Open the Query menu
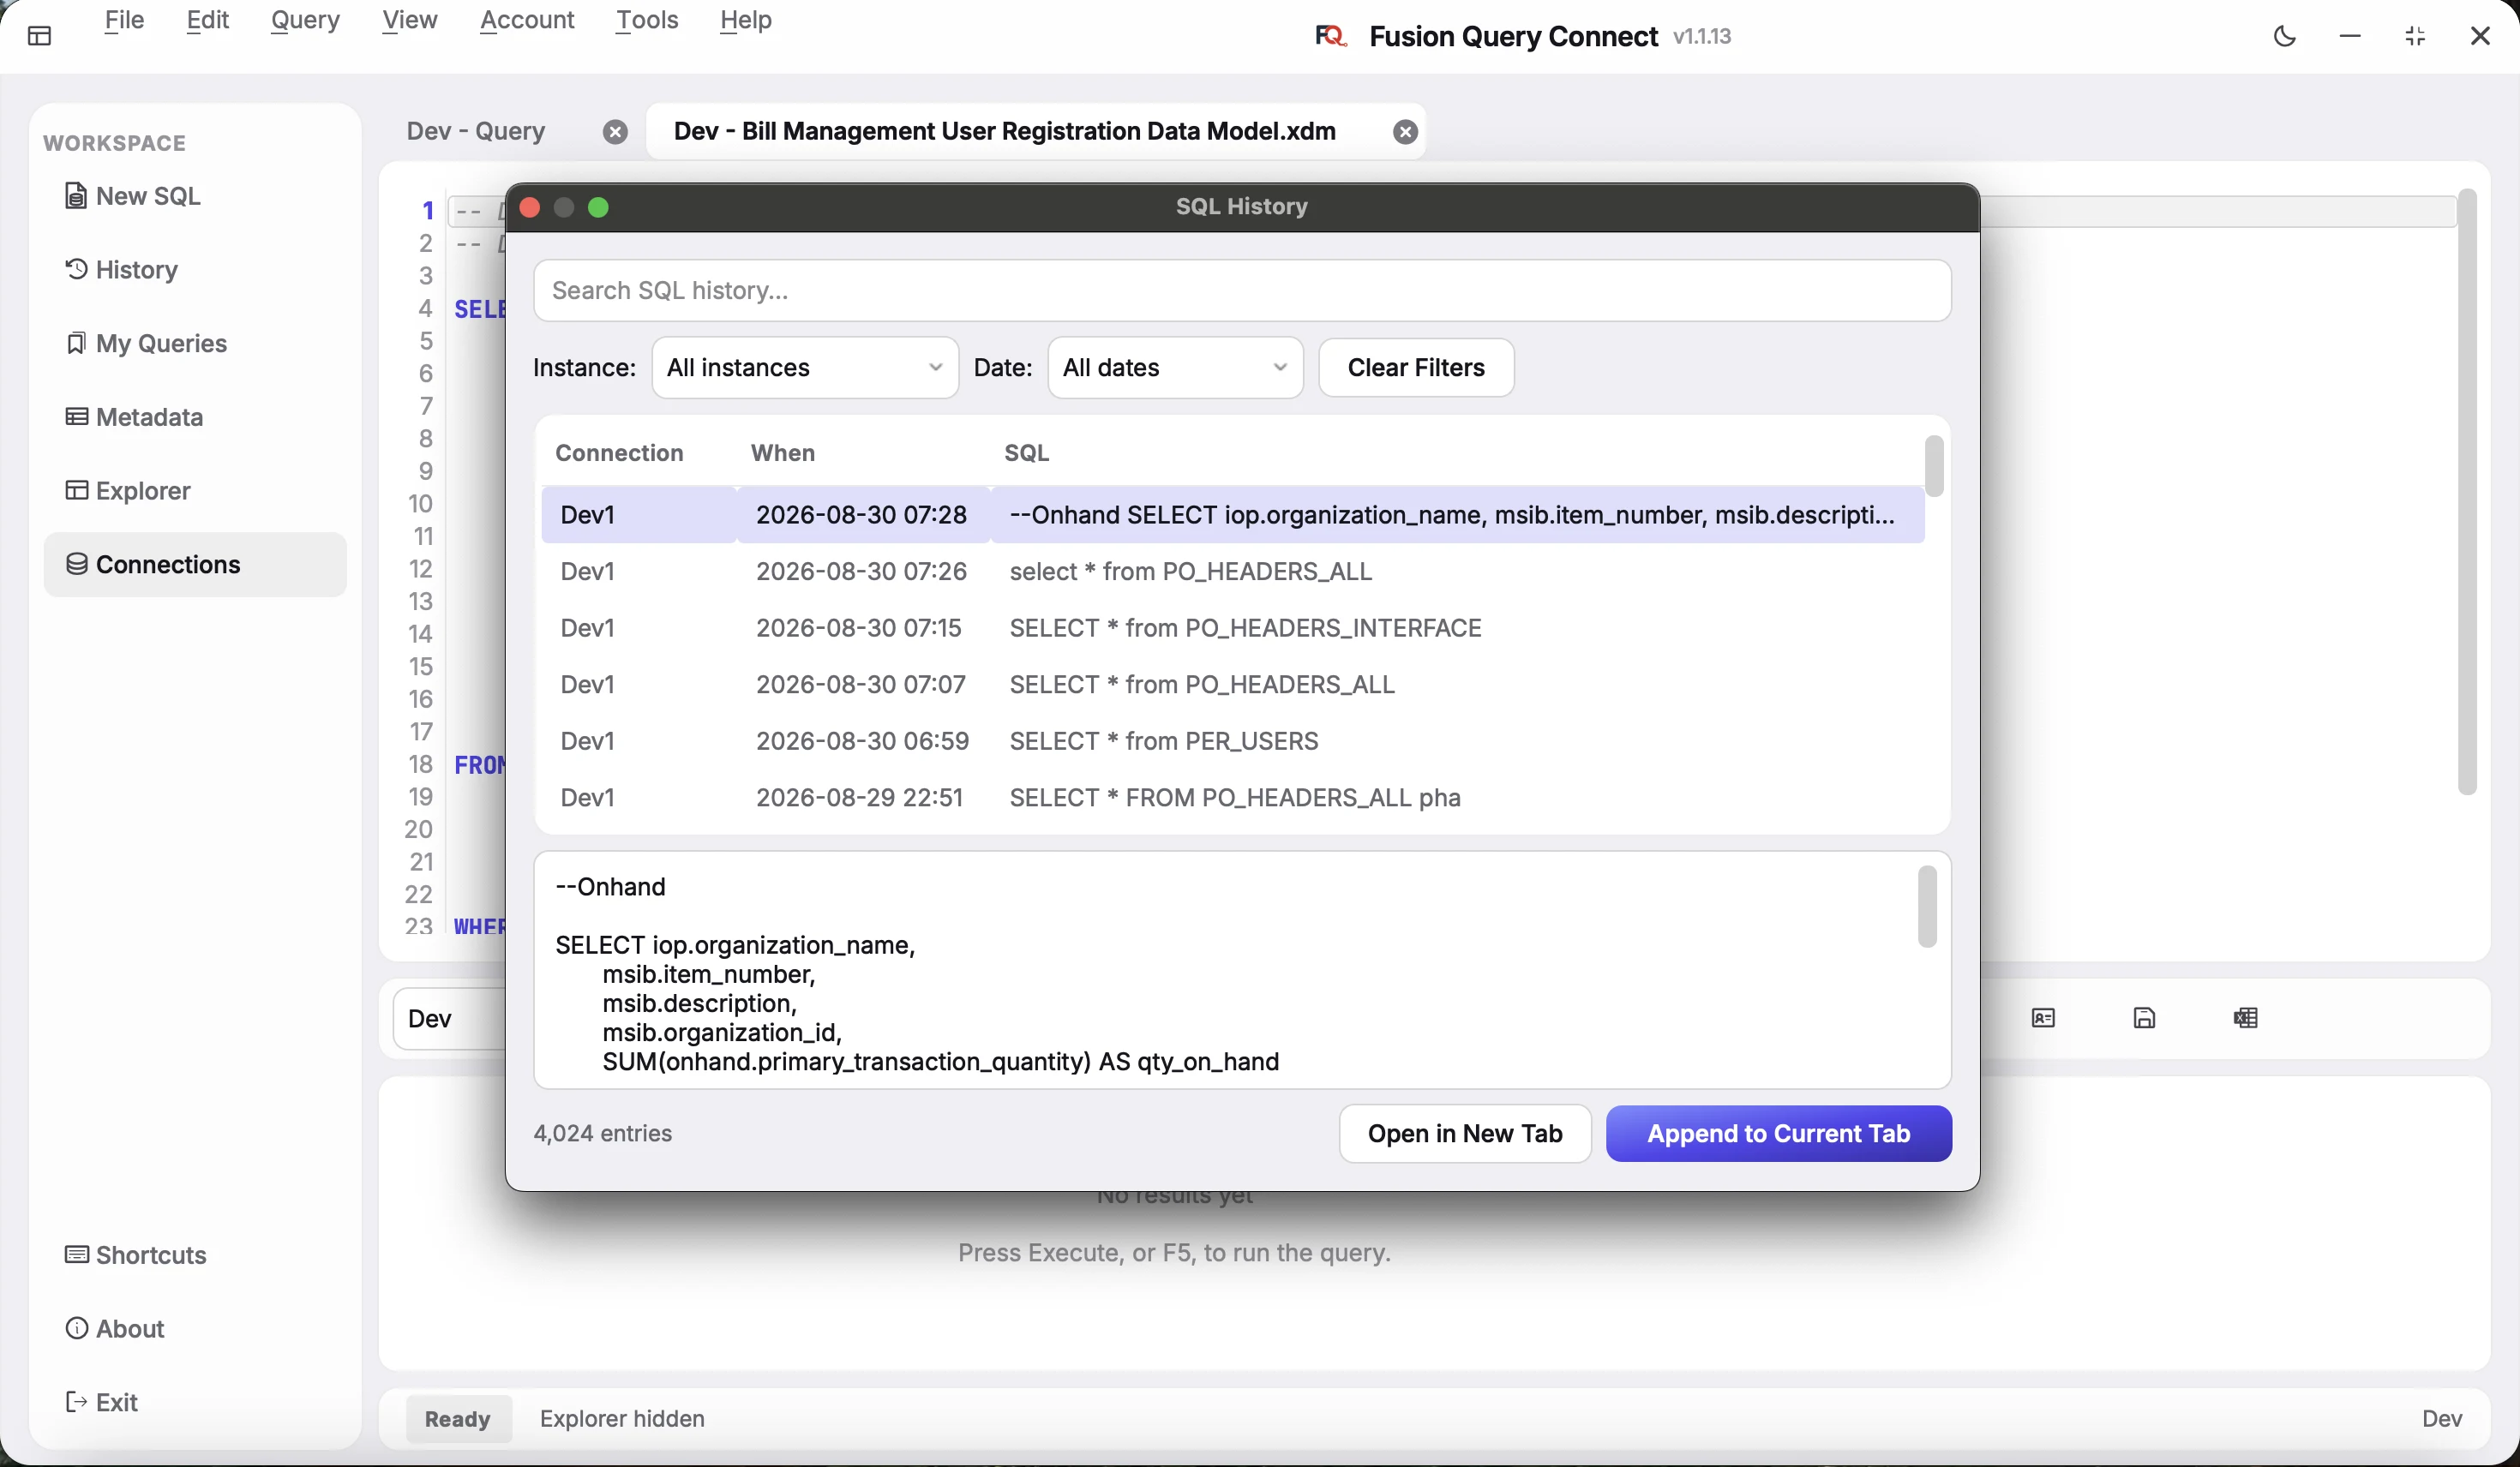2520x1467 pixels. (x=305, y=20)
